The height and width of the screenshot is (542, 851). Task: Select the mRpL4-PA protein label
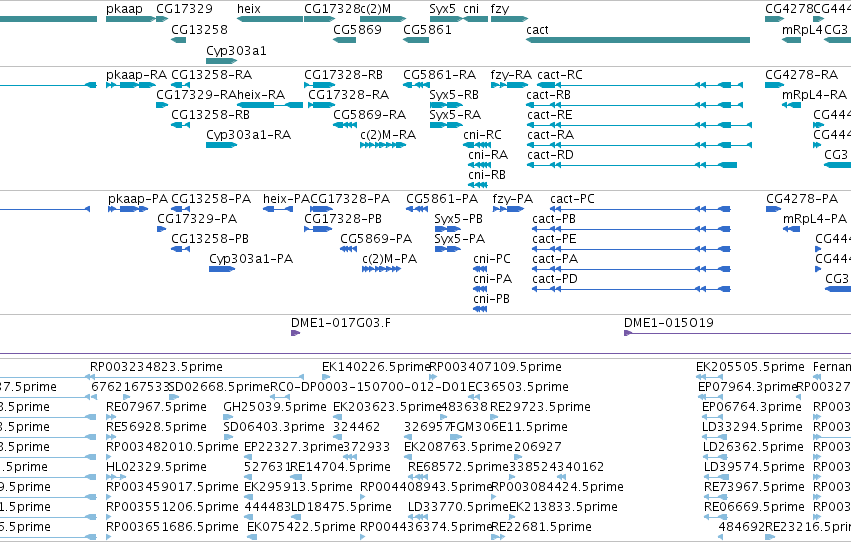(x=815, y=219)
